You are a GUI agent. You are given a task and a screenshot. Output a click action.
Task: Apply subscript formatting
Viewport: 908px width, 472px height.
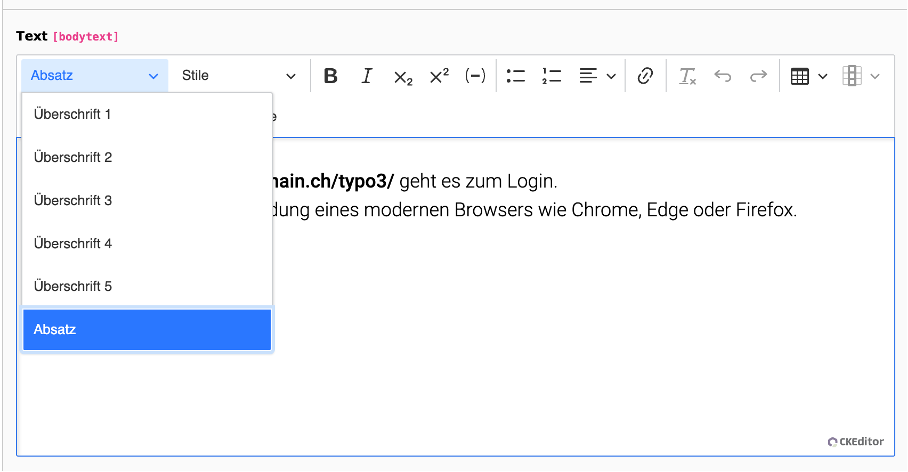tap(403, 76)
